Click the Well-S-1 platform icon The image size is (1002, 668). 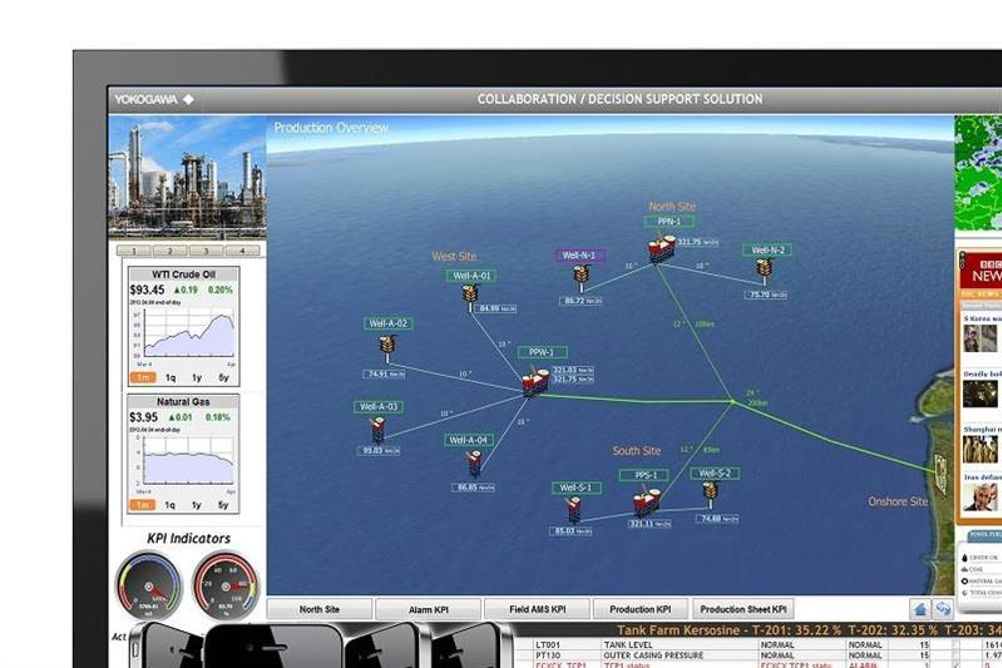click(x=574, y=509)
